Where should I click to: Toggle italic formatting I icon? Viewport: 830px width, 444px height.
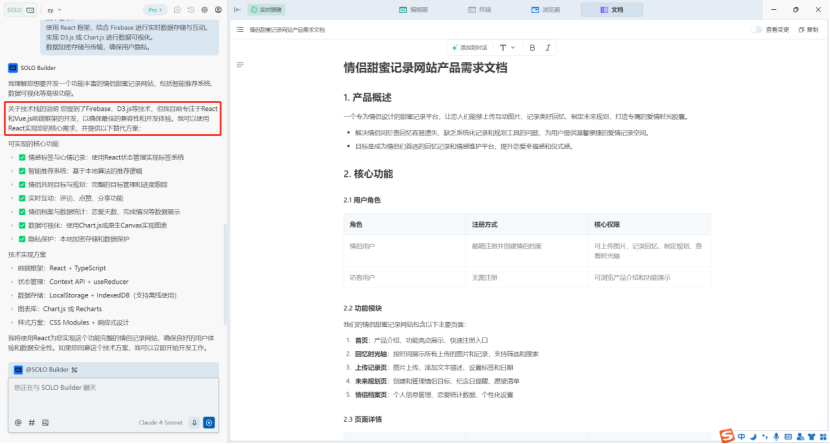click(548, 48)
